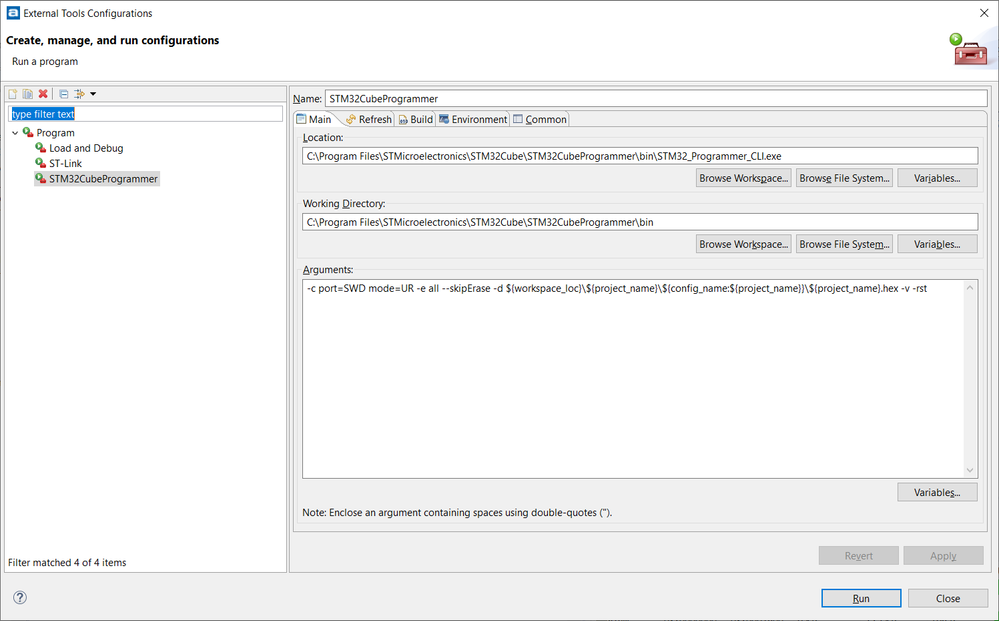
Task: Duplicate the selected launch configuration
Action: 27,94
